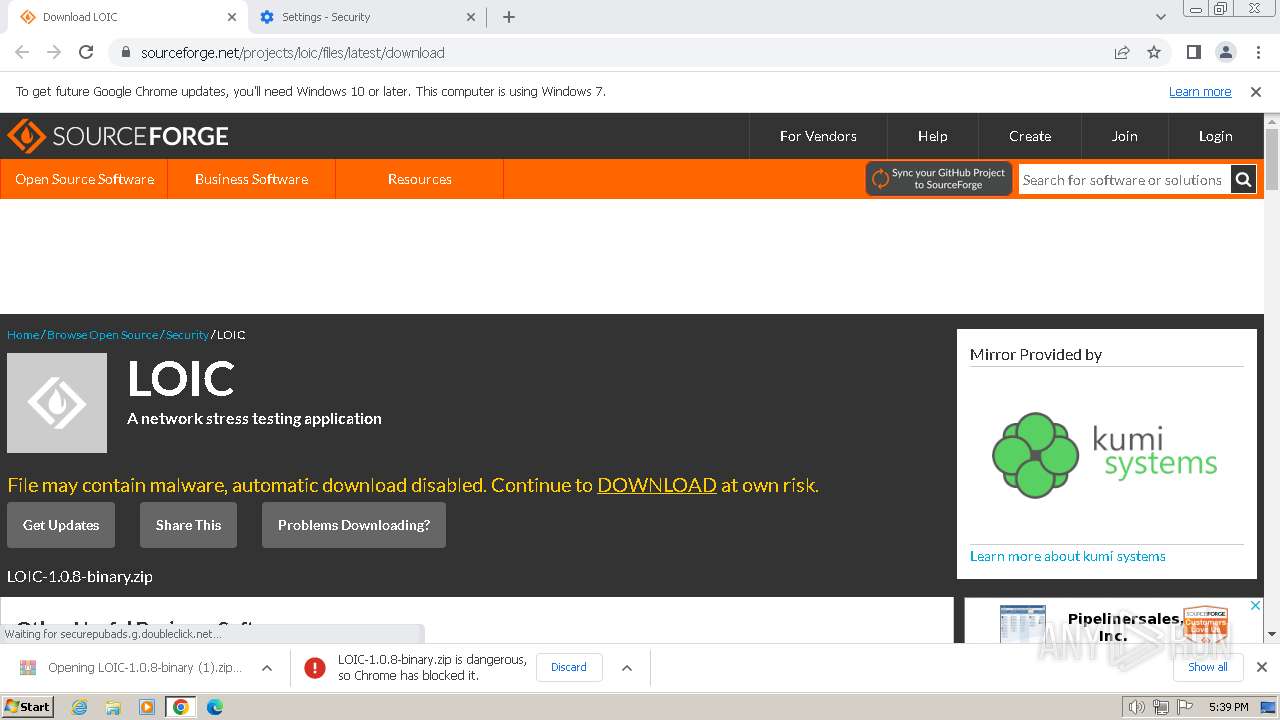Image resolution: width=1280 pixels, height=720 pixels.
Task: Click Sync your GitHub Project button
Action: 939,179
